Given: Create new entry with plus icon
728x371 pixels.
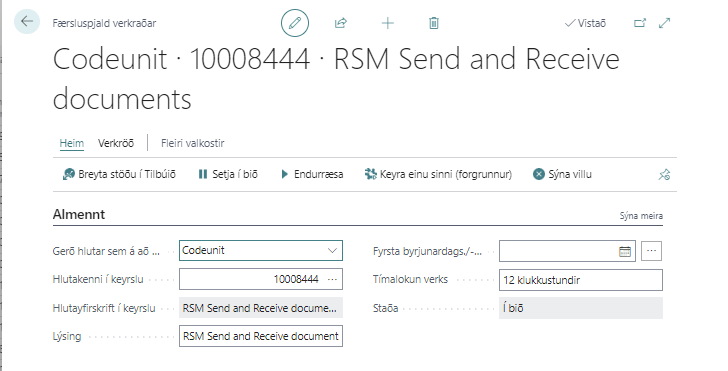Looking at the screenshot, I should pyautogui.click(x=388, y=23).
